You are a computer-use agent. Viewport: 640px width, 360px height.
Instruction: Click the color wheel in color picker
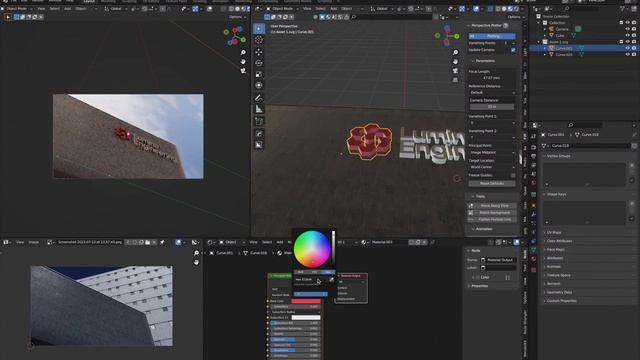tap(312, 249)
